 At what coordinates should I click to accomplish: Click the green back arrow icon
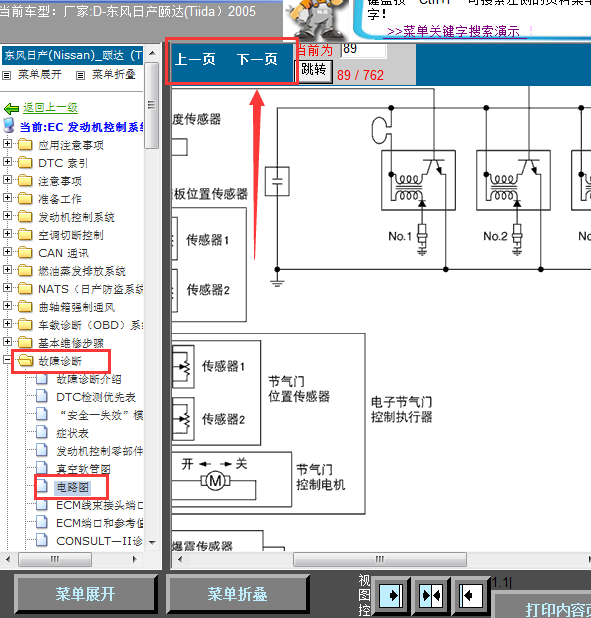(x=11, y=108)
